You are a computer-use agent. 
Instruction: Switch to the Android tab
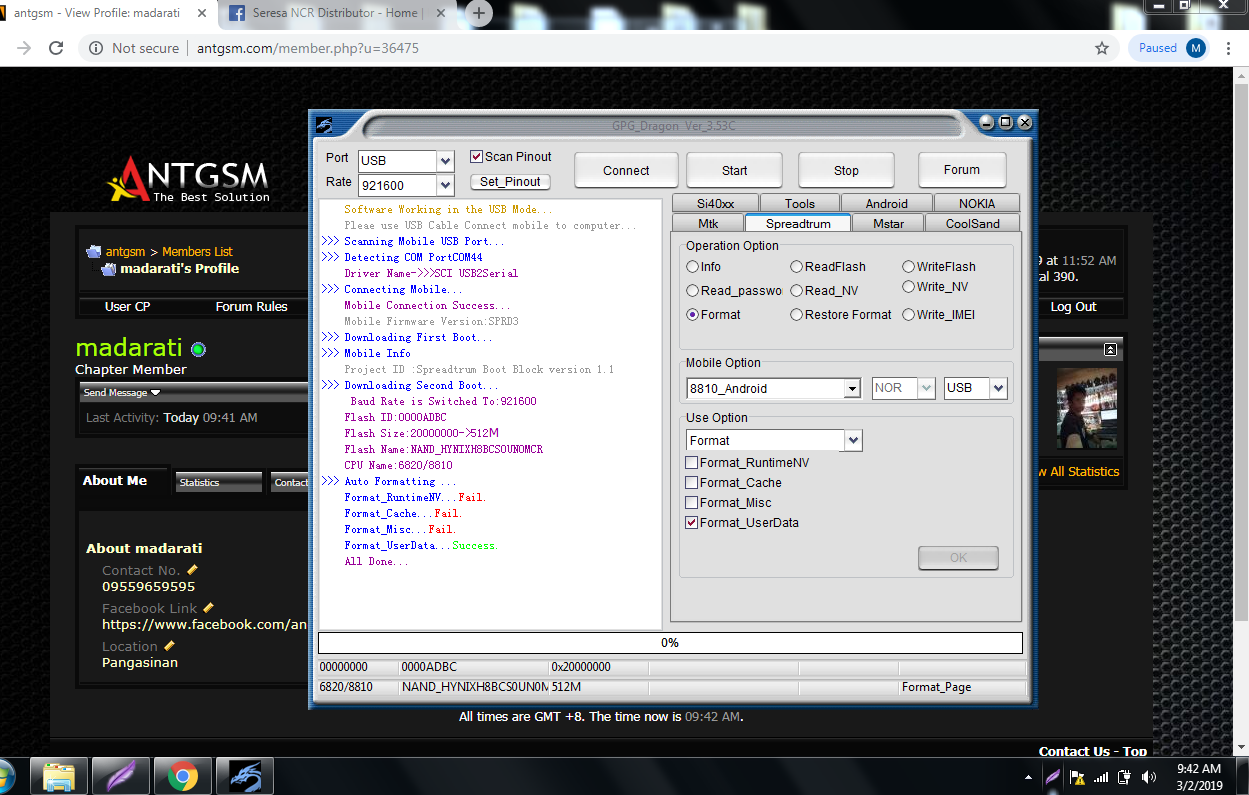(x=887, y=204)
